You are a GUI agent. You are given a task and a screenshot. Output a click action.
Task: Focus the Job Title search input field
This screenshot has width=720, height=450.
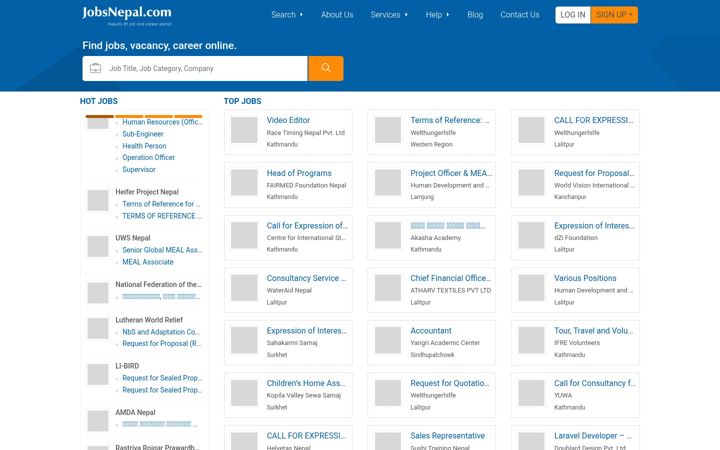pos(195,68)
